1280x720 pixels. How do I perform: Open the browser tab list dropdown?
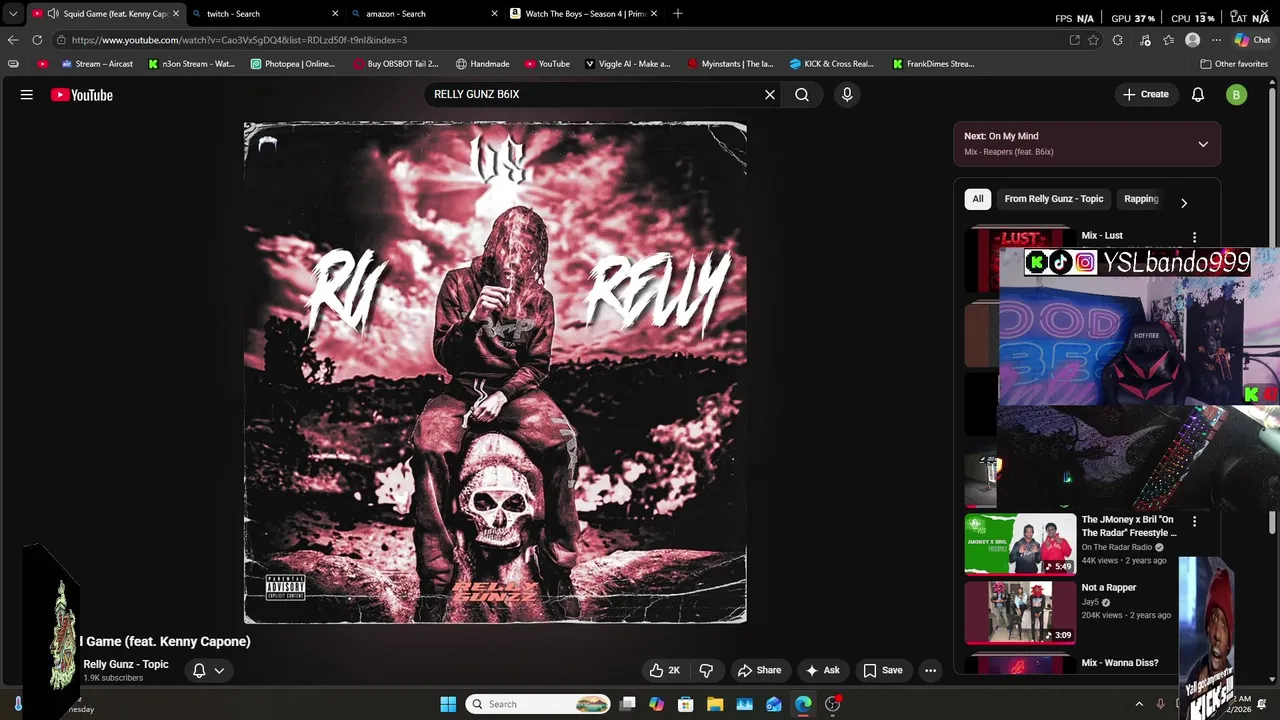(x=12, y=14)
